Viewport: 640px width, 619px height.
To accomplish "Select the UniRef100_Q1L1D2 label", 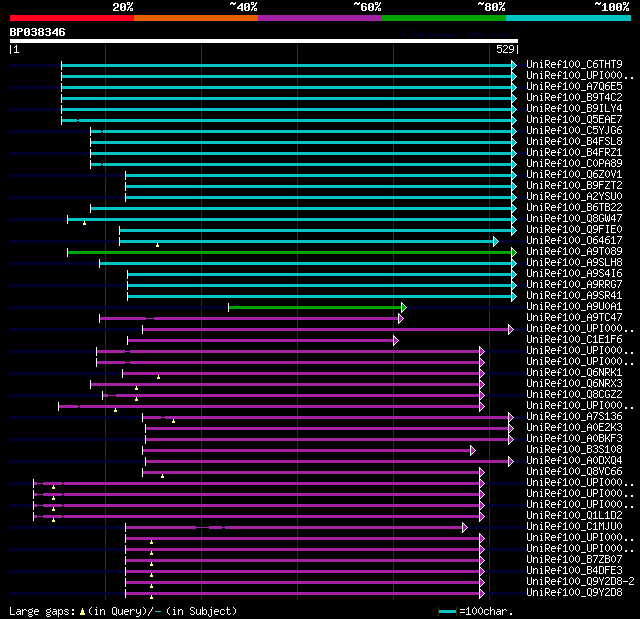I will click(574, 515).
